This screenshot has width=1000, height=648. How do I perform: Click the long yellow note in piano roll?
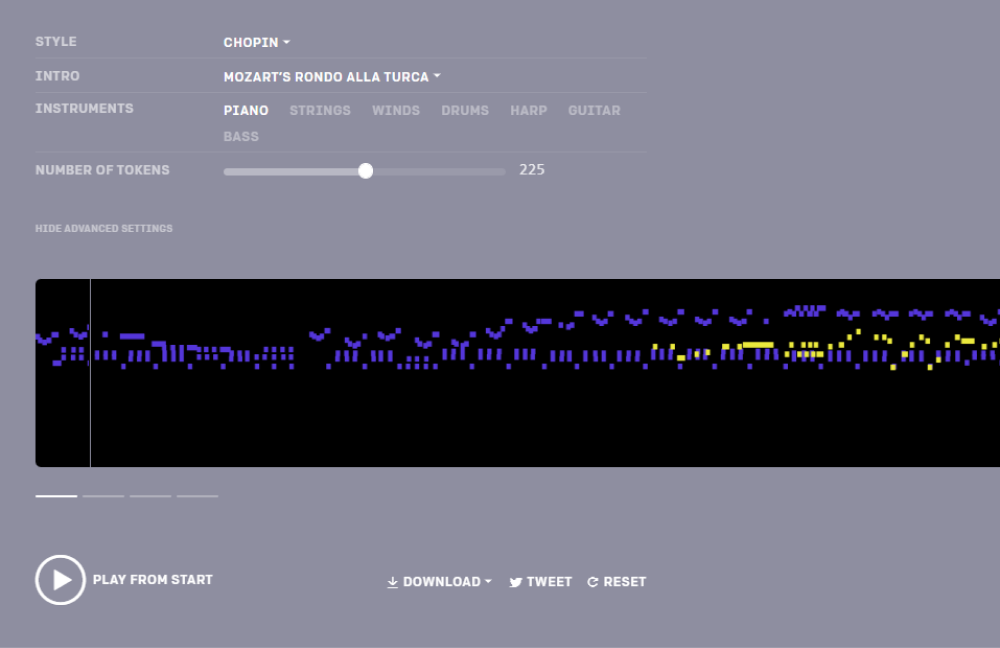(x=758, y=345)
